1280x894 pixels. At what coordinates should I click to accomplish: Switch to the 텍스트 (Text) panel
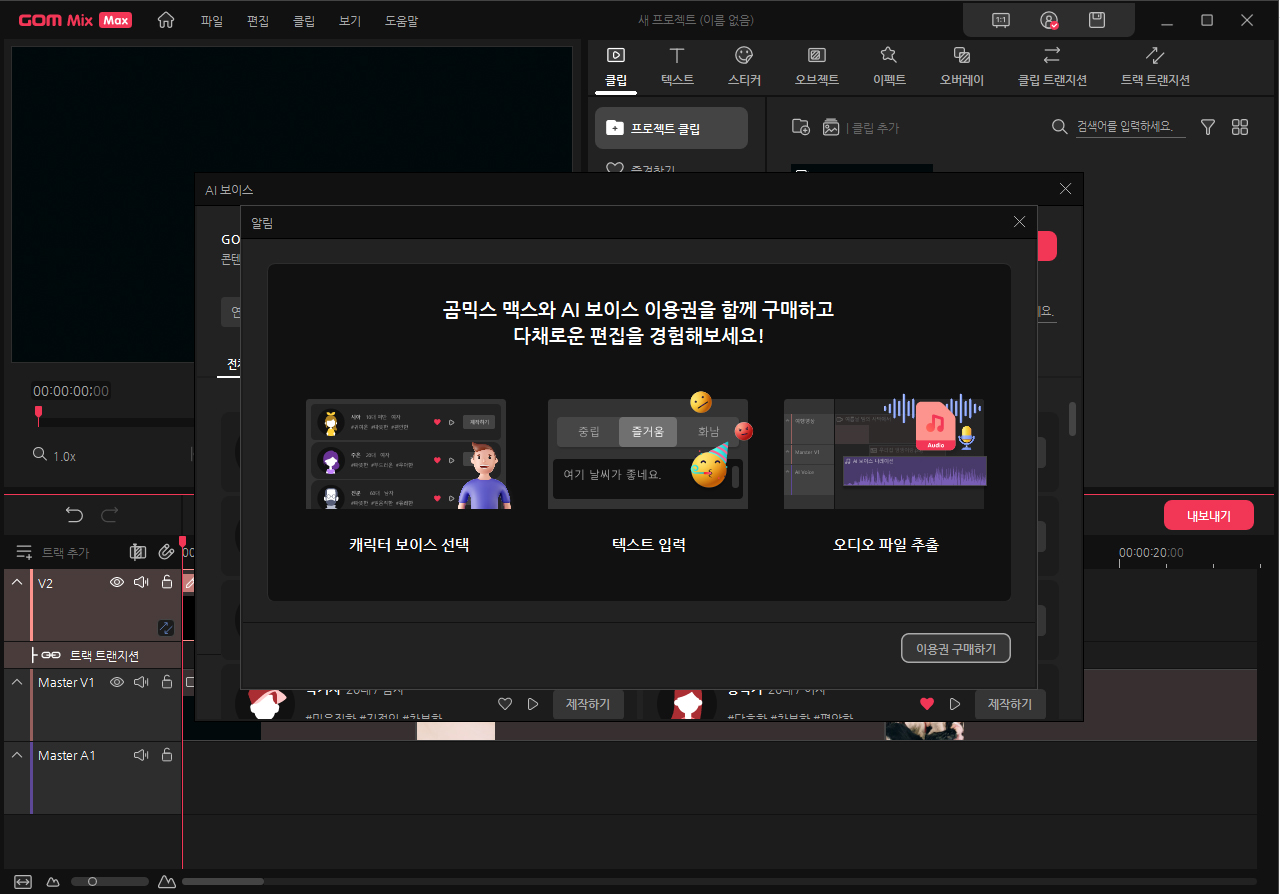click(677, 65)
